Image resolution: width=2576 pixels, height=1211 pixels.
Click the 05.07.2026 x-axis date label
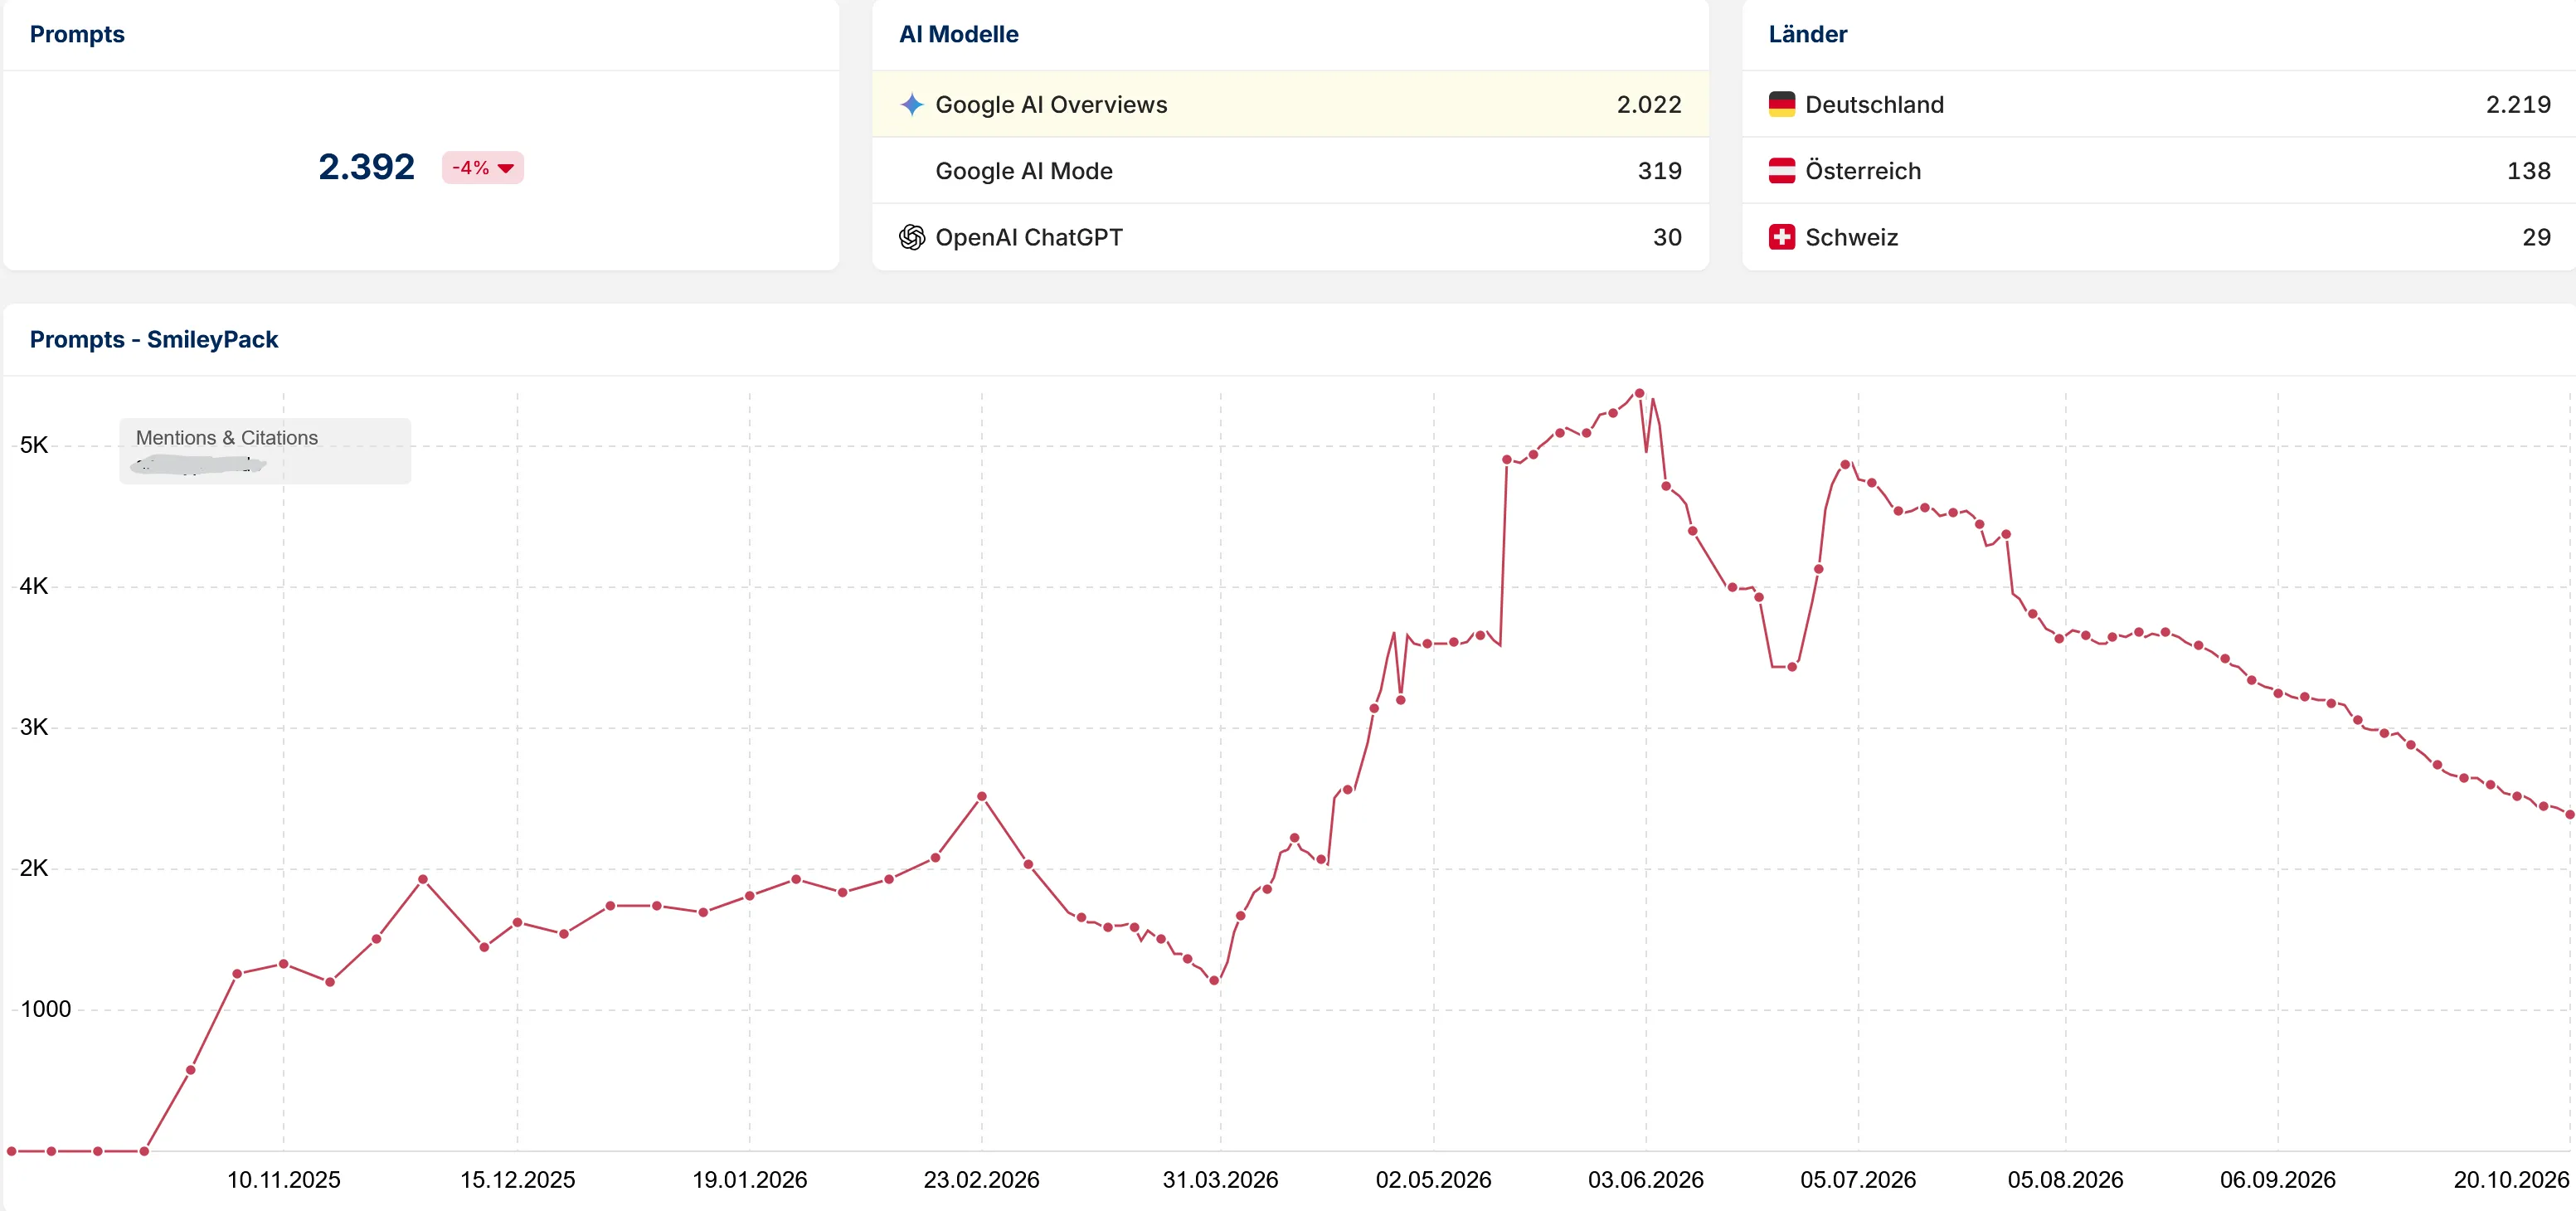point(1858,1180)
